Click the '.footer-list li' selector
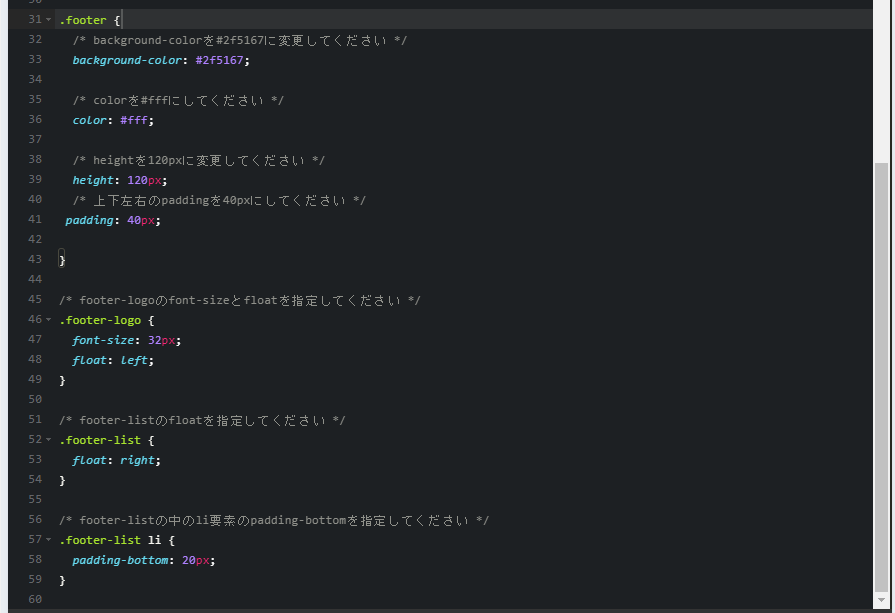 (x=110, y=540)
